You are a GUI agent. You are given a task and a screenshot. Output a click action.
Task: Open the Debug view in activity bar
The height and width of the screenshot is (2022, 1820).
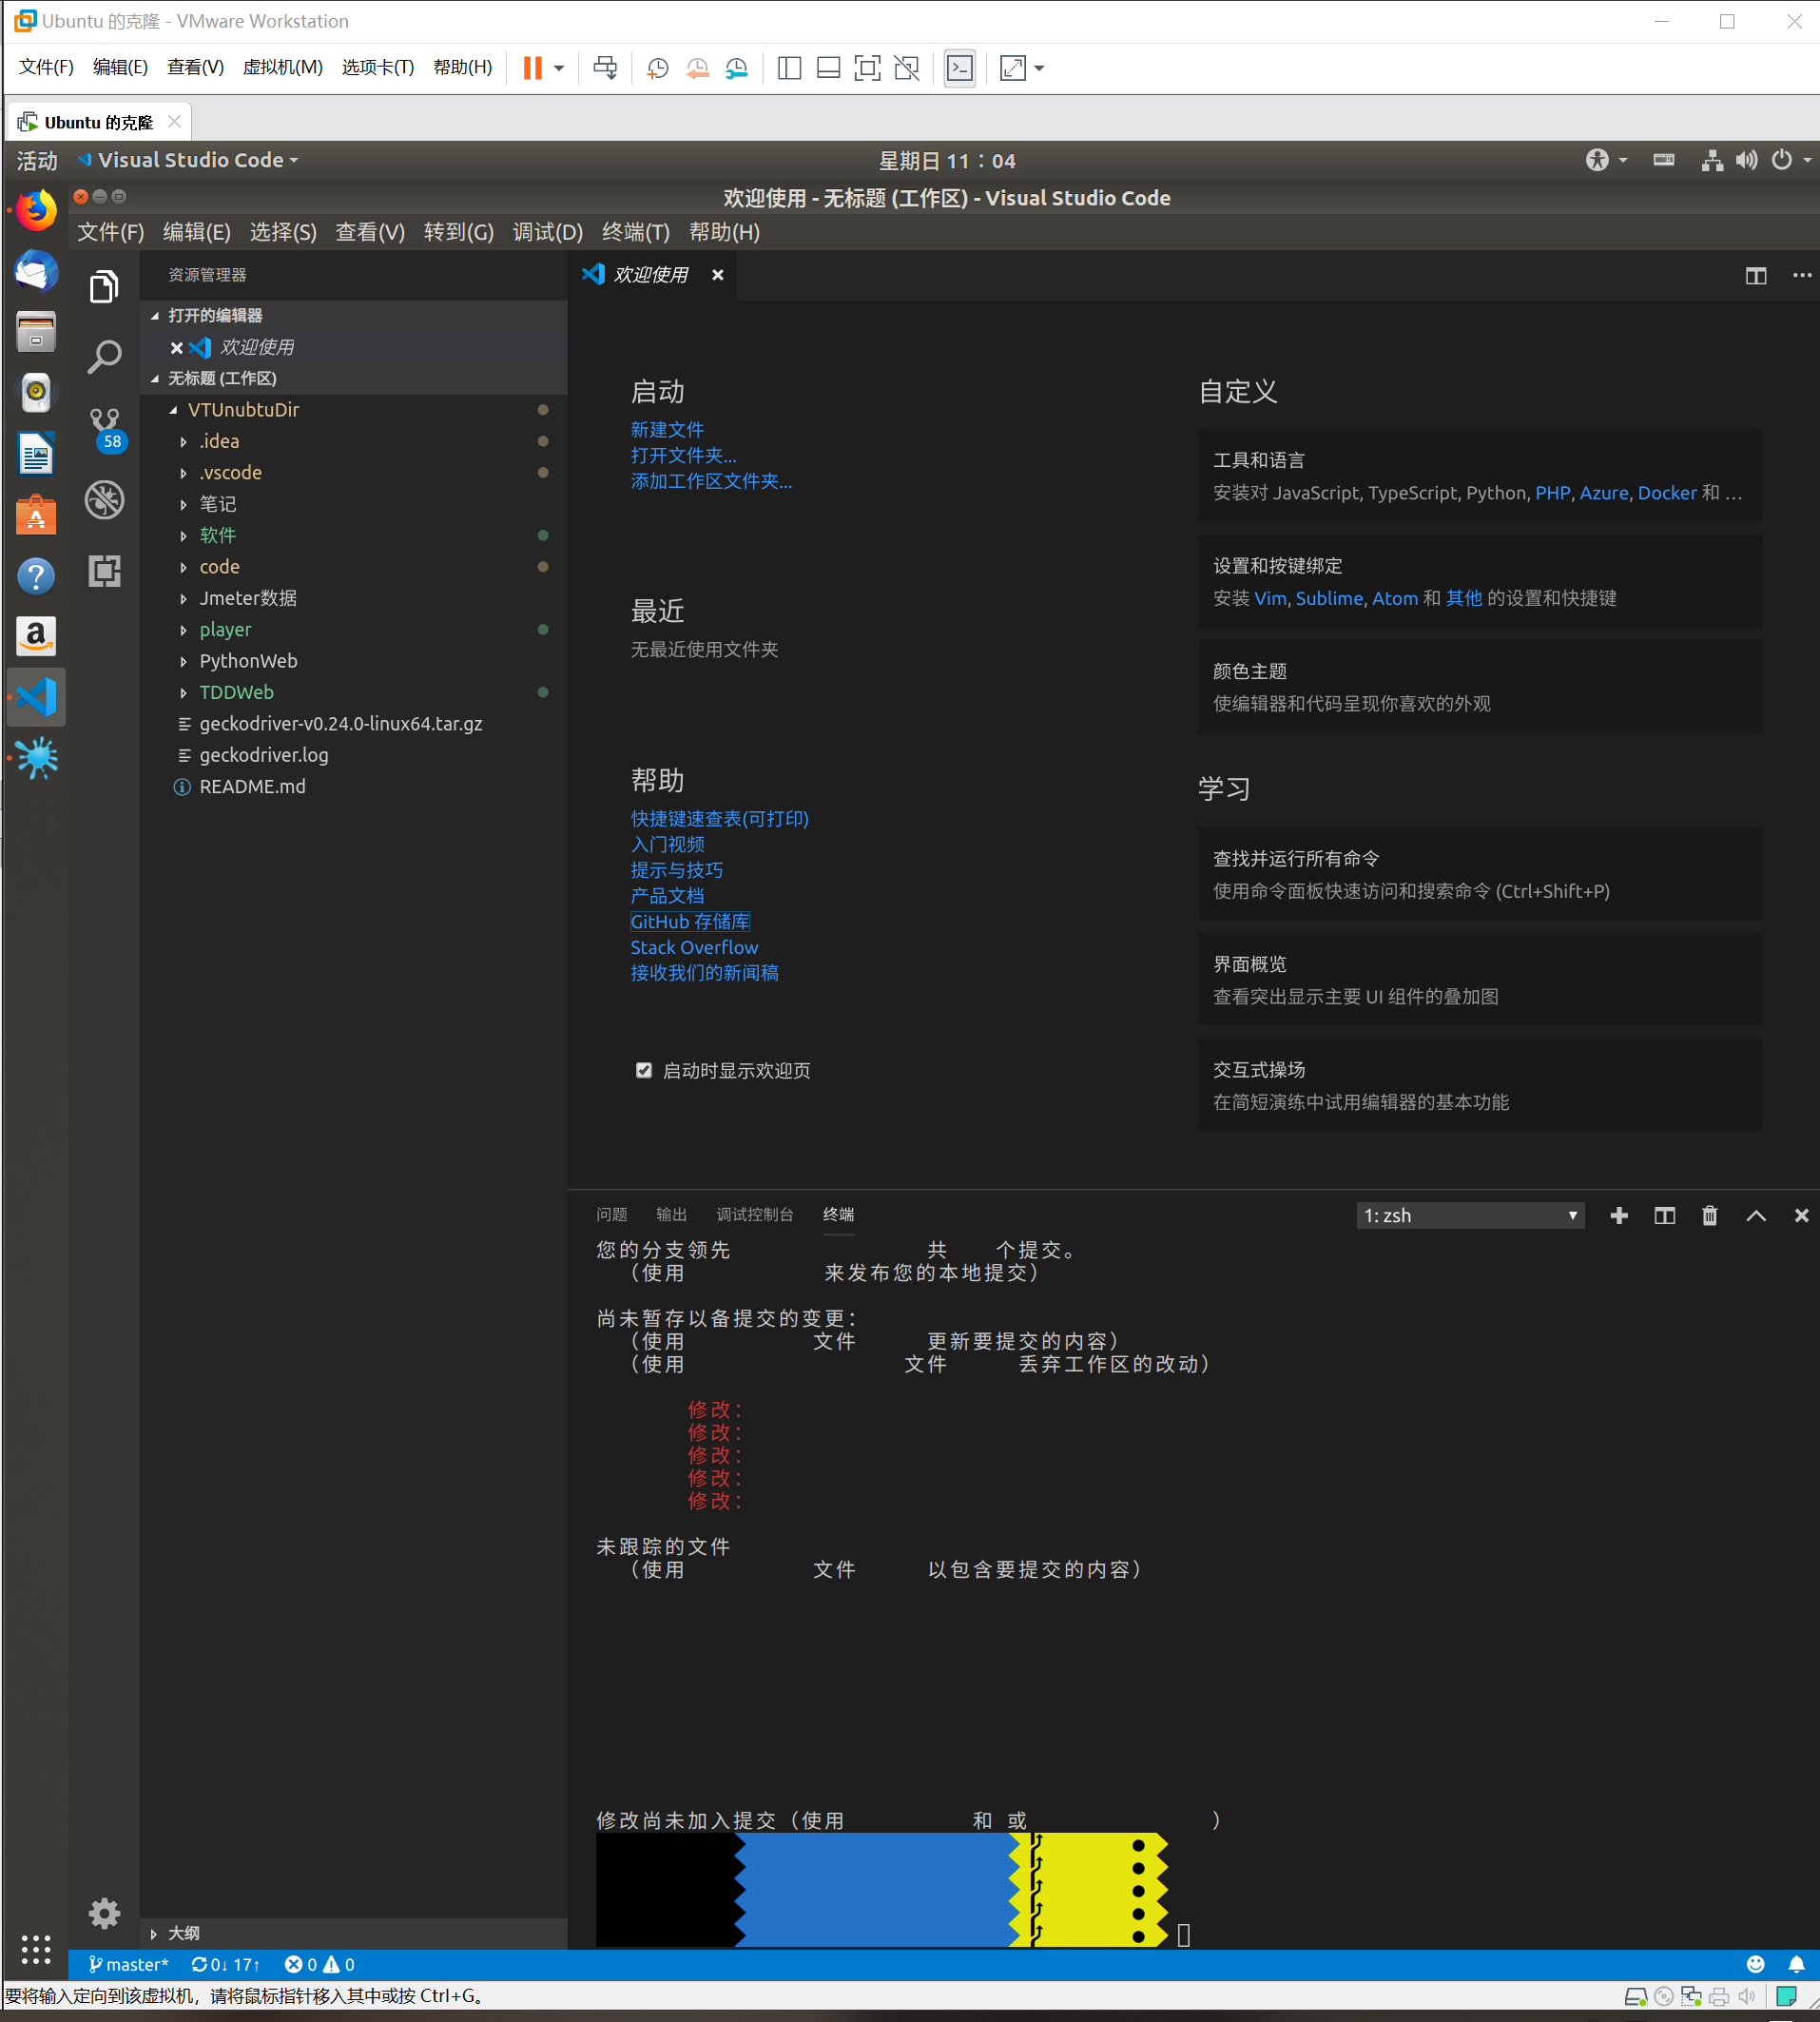tap(104, 499)
